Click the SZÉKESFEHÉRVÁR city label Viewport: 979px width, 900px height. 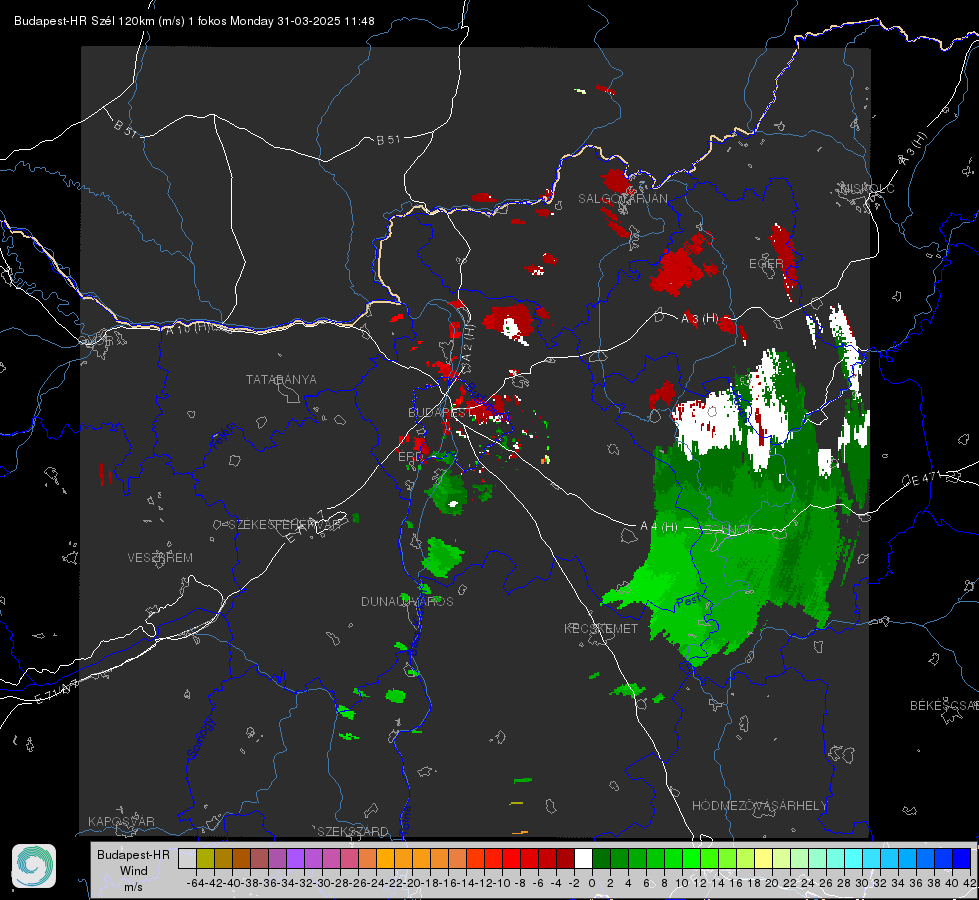(285, 525)
